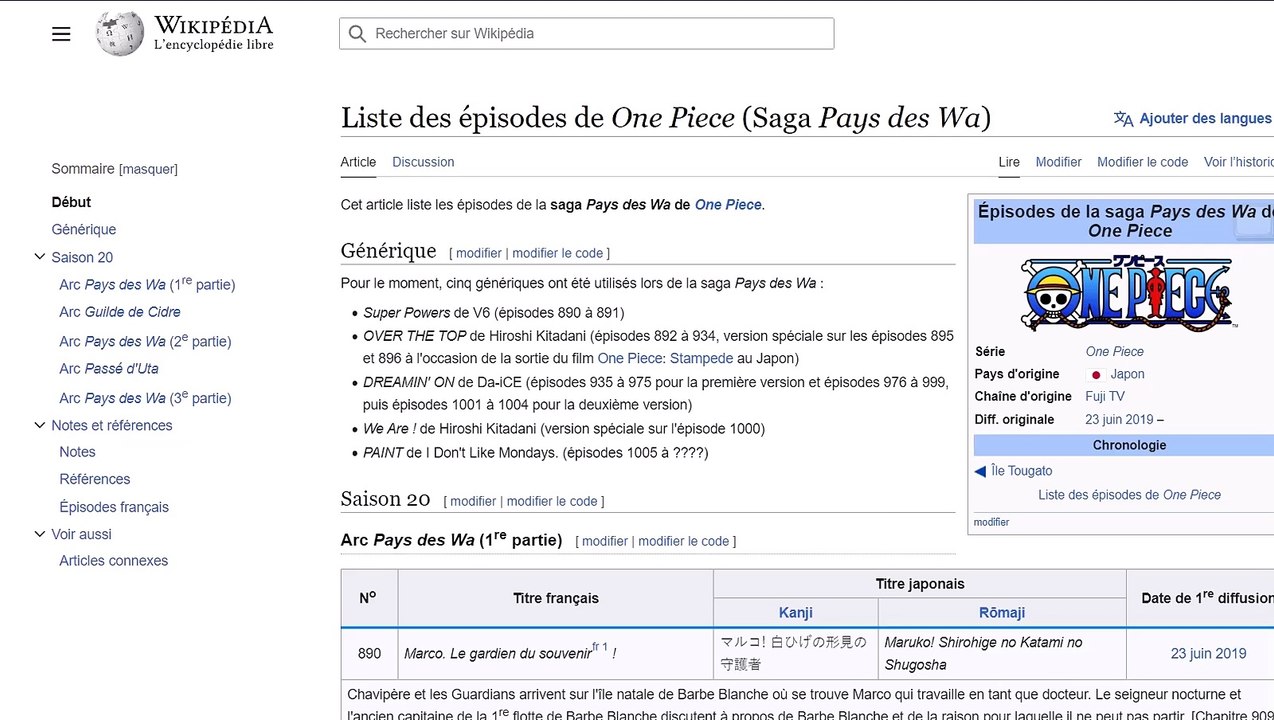The width and height of the screenshot is (1274, 720).
Task: Open the One Piece: Stampede film link
Action: 665,358
